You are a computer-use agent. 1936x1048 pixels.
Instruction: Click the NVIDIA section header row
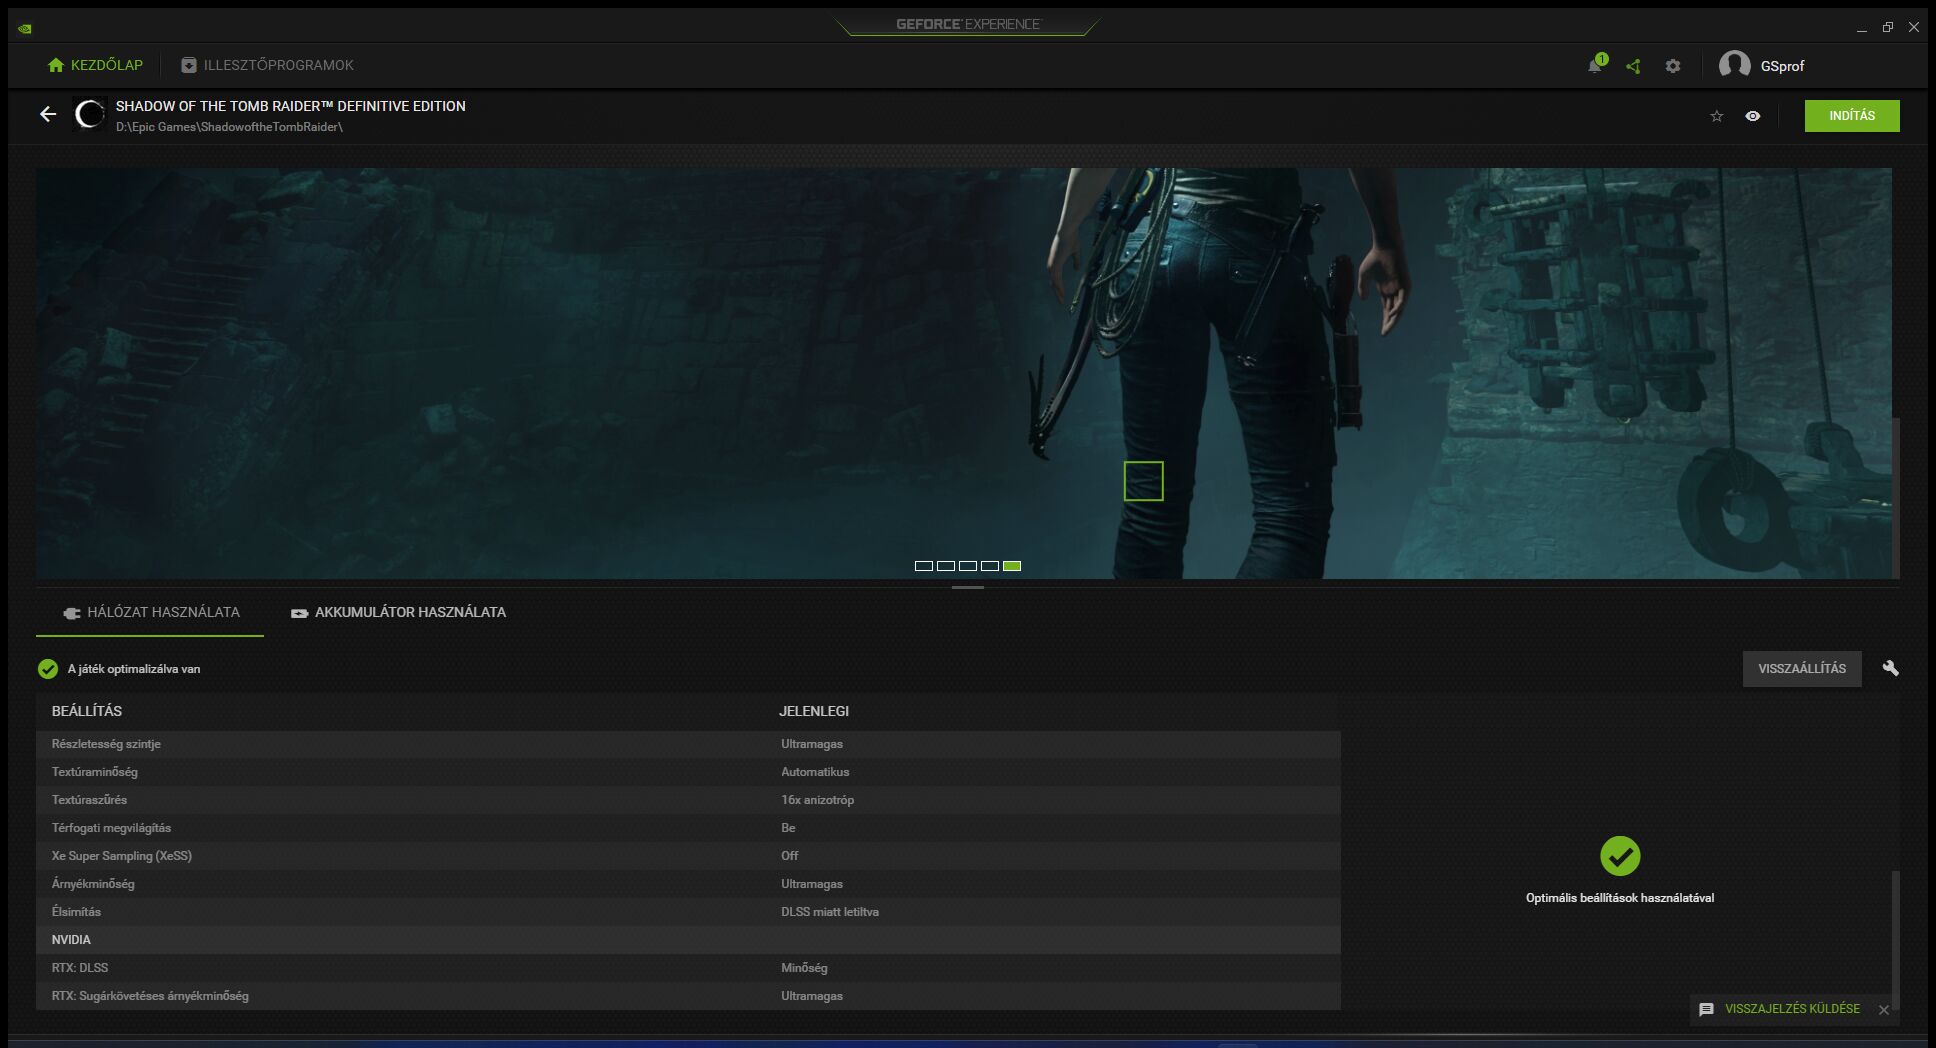click(x=688, y=940)
